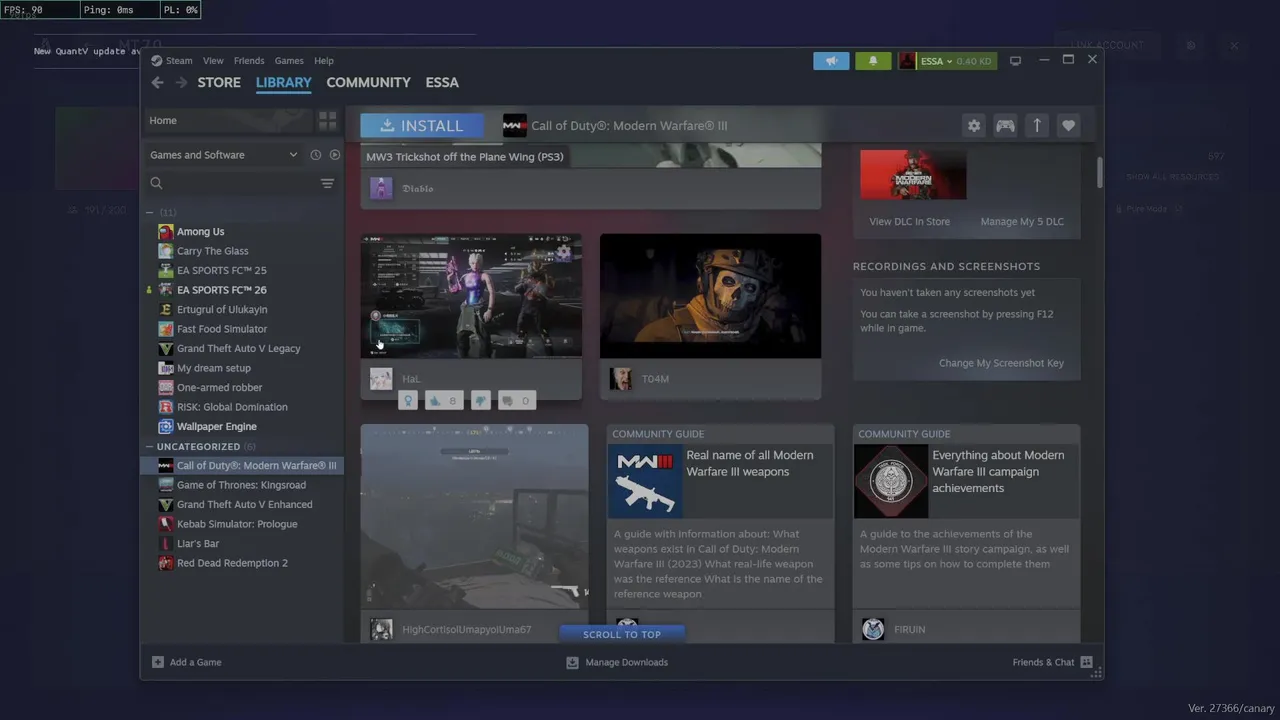Image resolution: width=1280 pixels, height=720 pixels.
Task: Open advanced filter options icon
Action: 327,183
